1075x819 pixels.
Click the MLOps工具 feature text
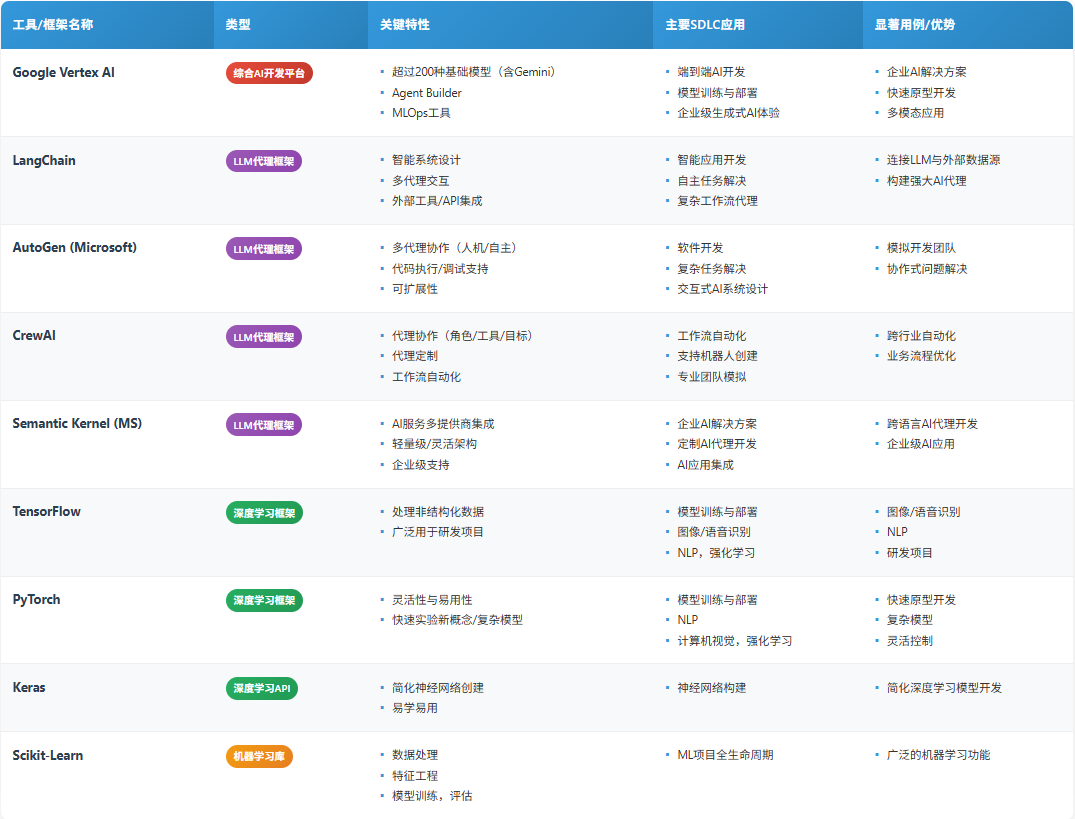click(x=421, y=113)
